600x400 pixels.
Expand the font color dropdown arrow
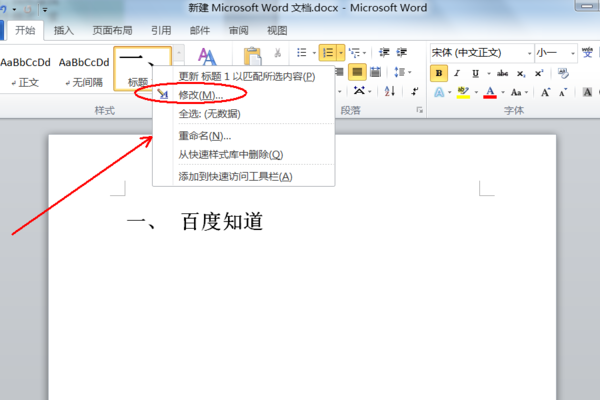point(503,92)
